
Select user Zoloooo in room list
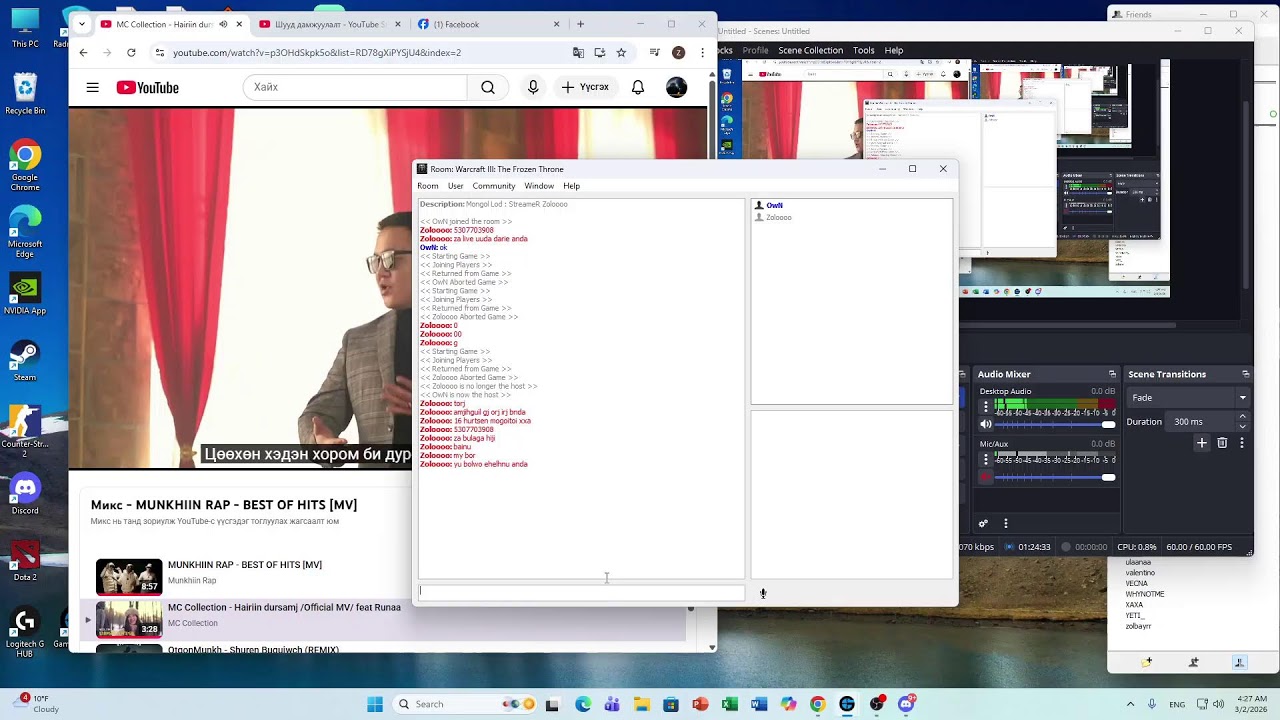tap(778, 217)
